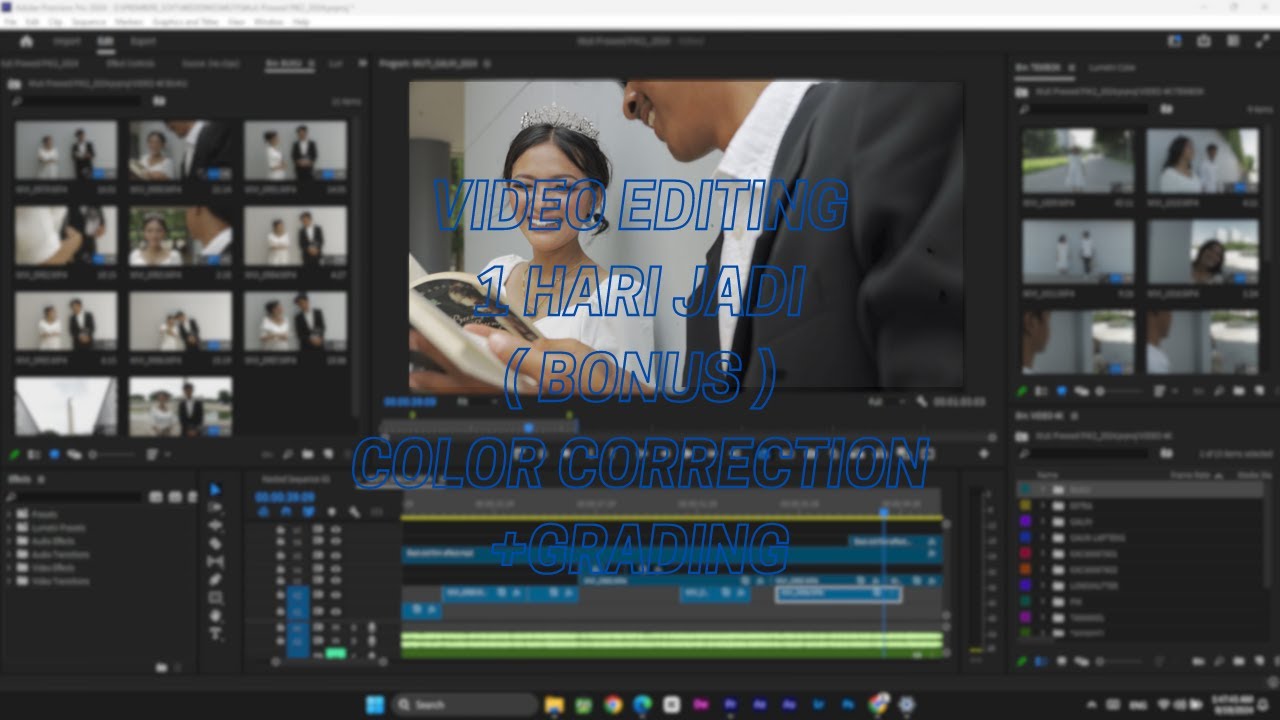Select the Track Select Forward tool
Screen dimensions: 1280x720
(215, 508)
